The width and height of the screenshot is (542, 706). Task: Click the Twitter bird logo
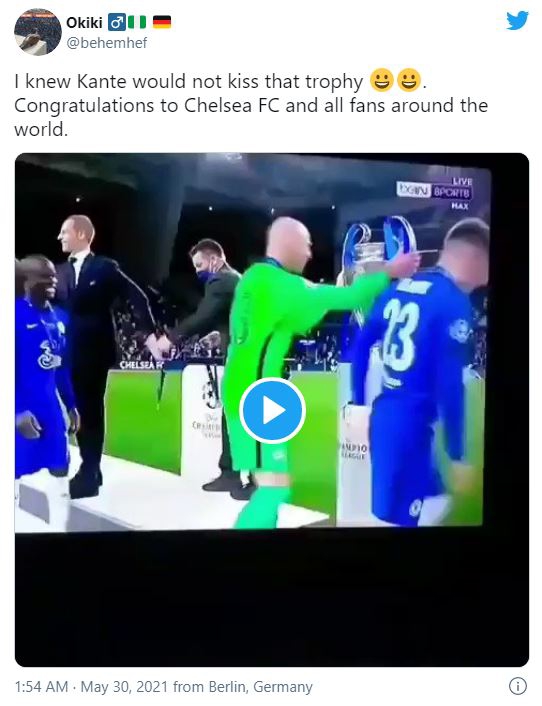pyautogui.click(x=517, y=20)
